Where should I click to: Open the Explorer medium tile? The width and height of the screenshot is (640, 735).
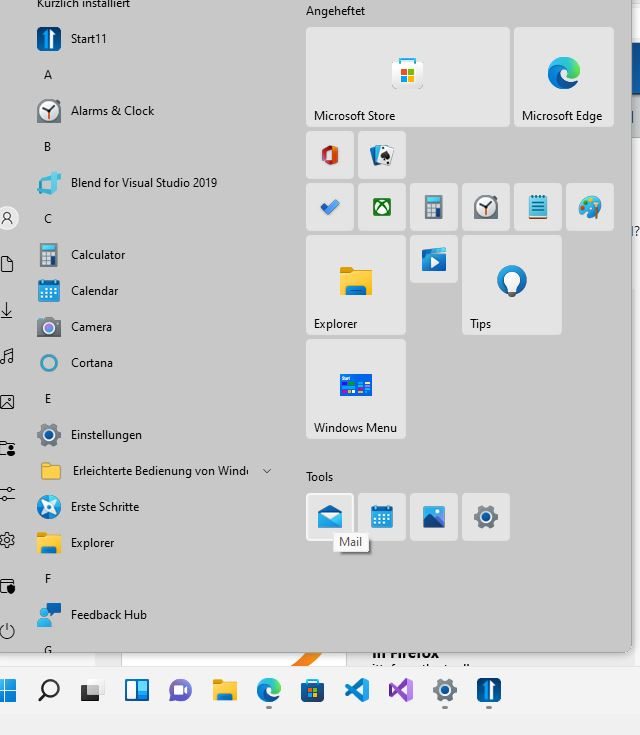coord(355,285)
